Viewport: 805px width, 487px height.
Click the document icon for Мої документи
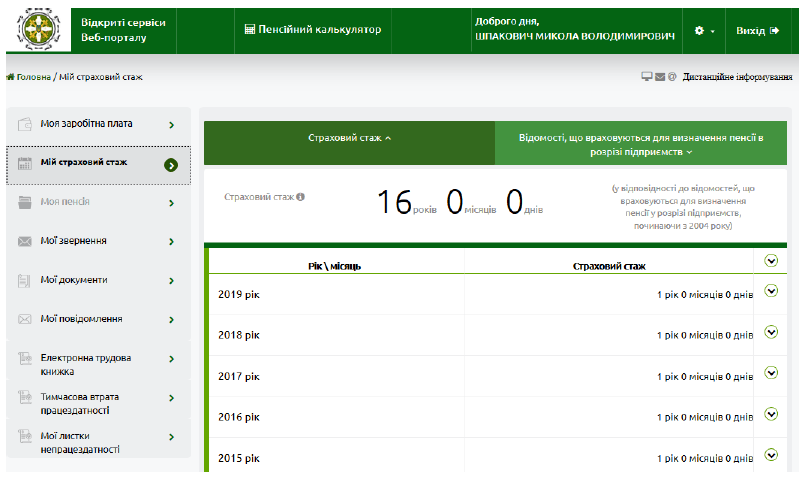(x=24, y=281)
